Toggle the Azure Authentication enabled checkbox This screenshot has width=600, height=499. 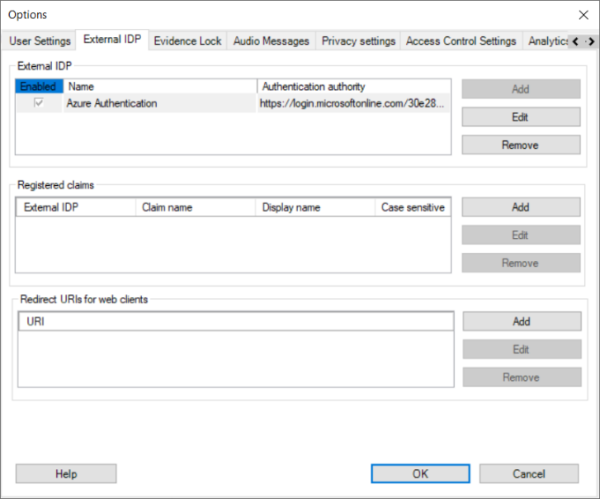click(x=39, y=103)
